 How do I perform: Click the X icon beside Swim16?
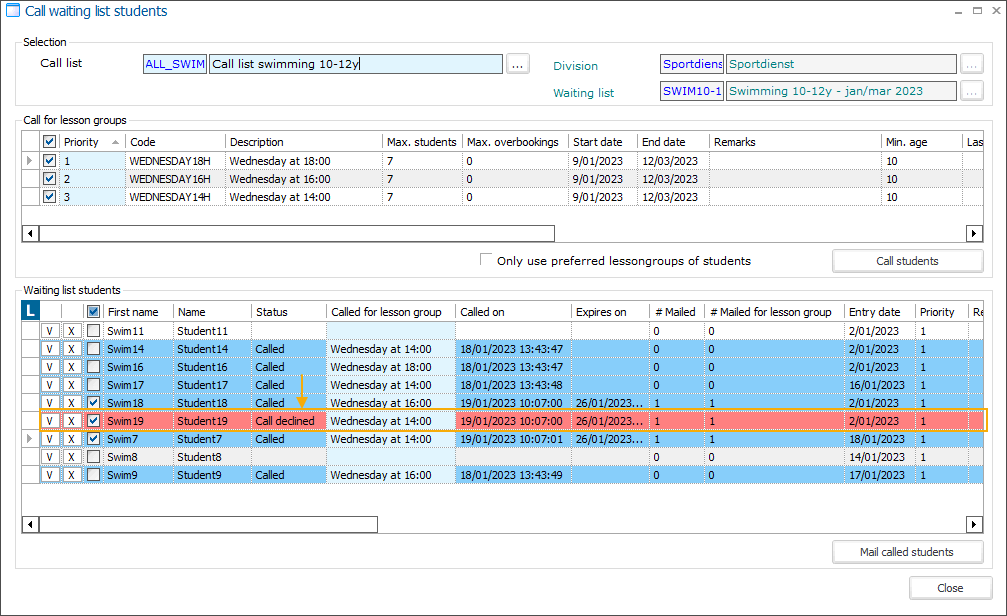tap(70, 367)
